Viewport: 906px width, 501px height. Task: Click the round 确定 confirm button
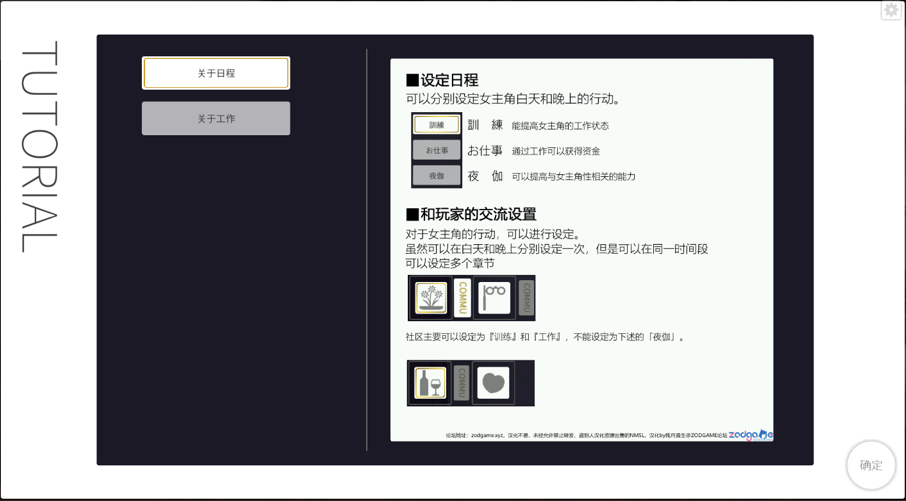pos(871,465)
